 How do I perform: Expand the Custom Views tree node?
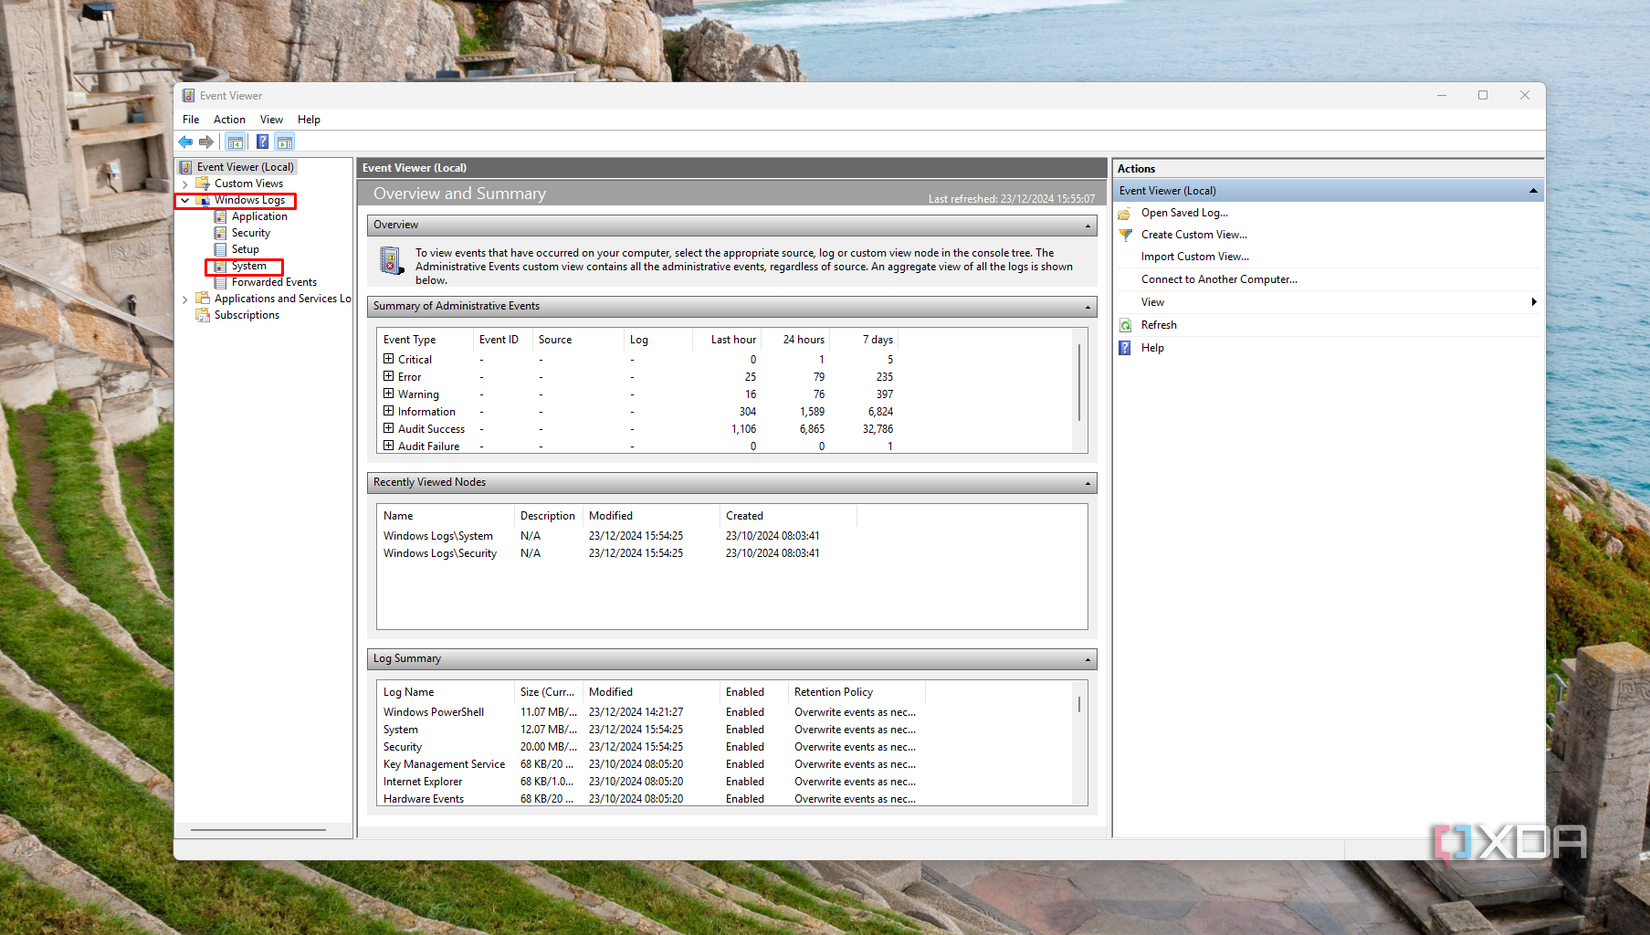point(184,183)
